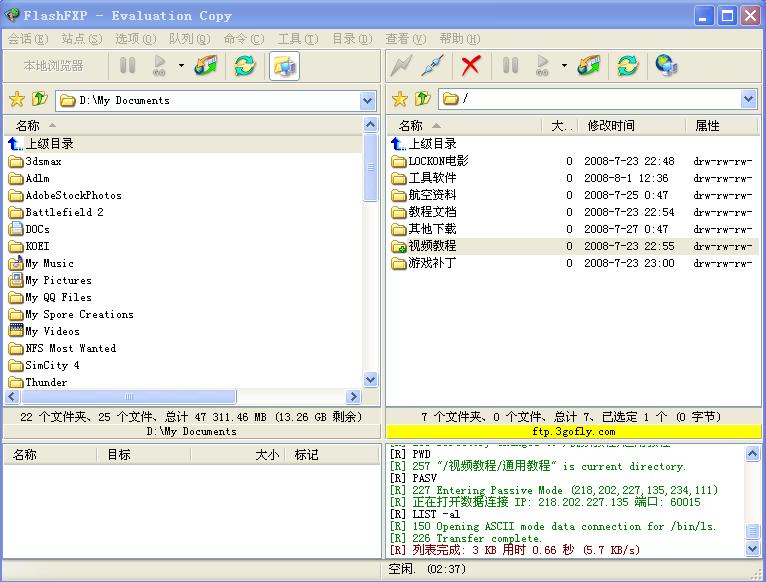Click the queue panel 目标 column header

click(x=143, y=454)
